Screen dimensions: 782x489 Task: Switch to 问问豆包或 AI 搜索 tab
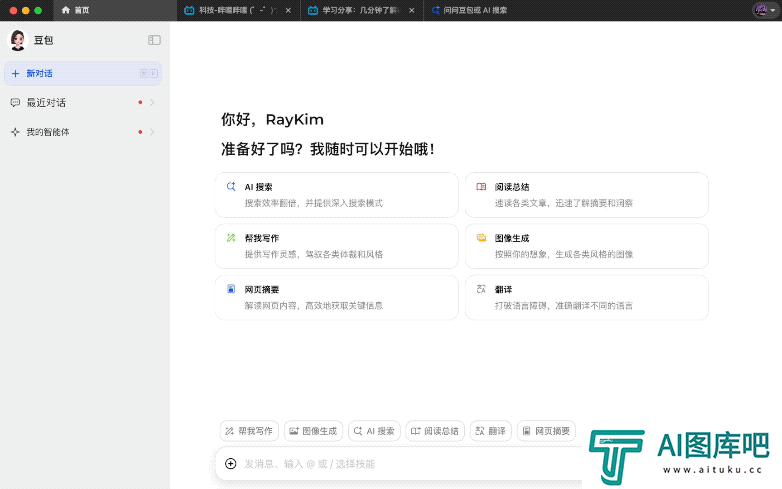tap(470, 10)
